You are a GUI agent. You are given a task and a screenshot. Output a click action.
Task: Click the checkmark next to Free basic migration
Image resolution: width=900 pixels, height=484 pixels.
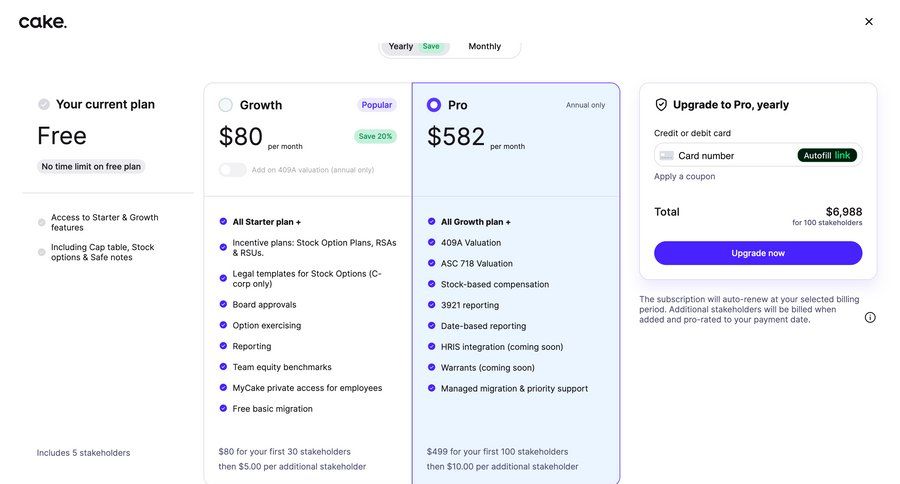coord(224,409)
